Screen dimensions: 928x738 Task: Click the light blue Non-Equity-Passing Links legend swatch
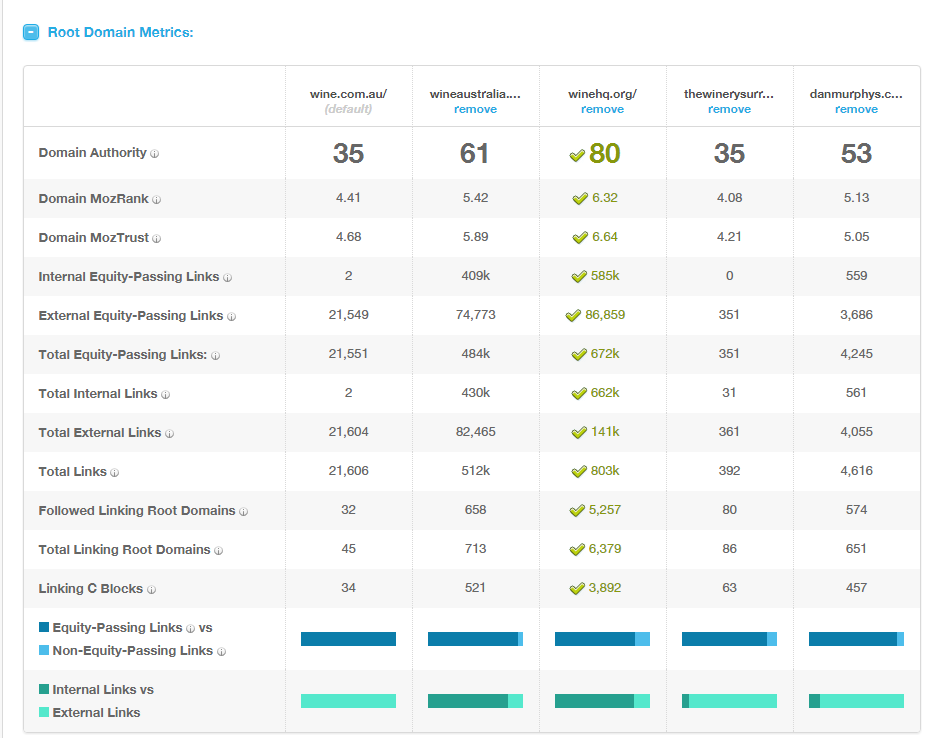44,650
